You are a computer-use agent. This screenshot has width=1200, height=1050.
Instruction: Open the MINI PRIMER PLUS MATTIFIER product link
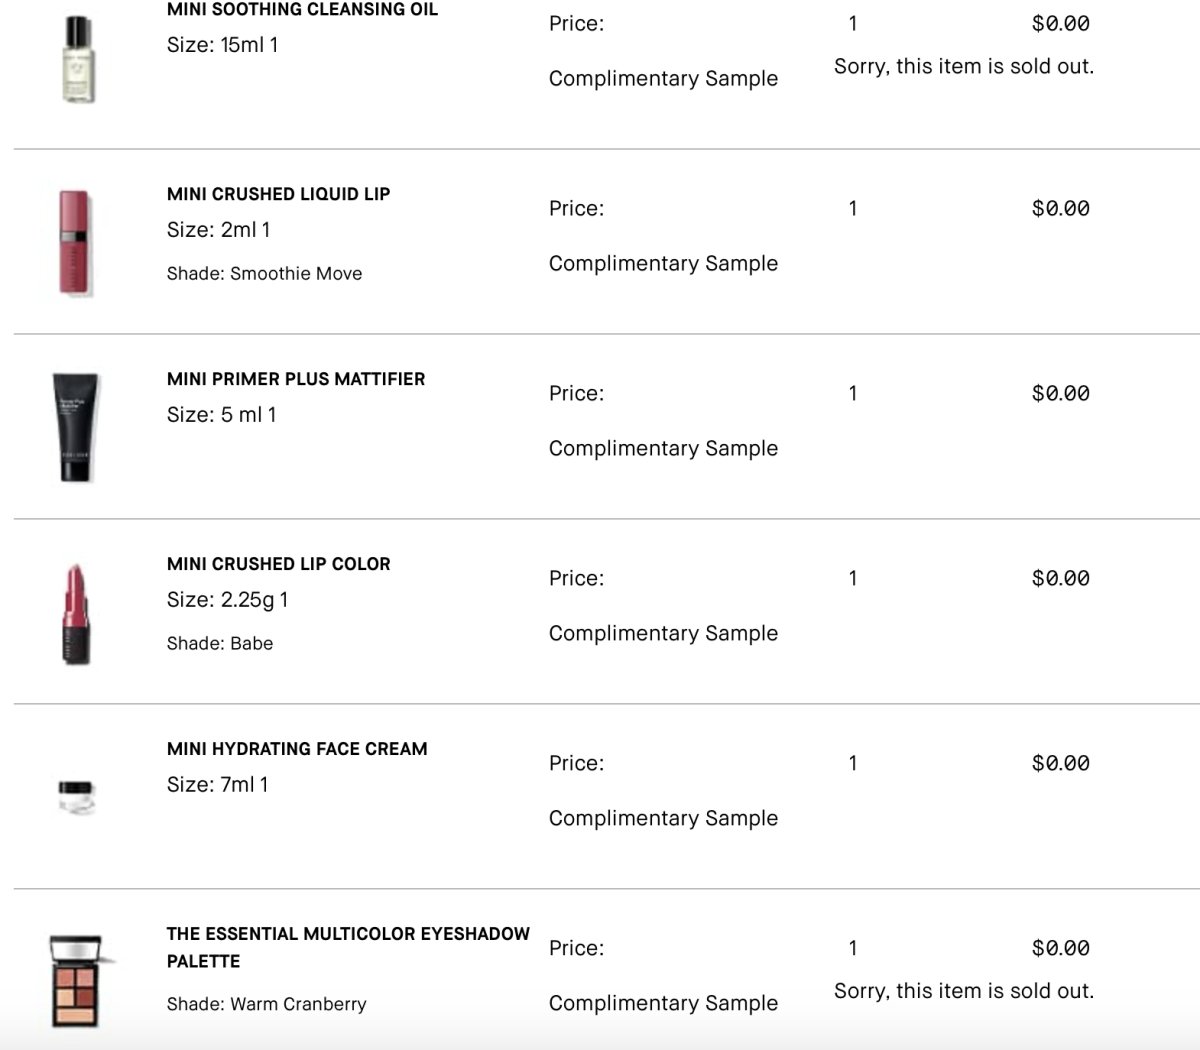[x=296, y=379]
